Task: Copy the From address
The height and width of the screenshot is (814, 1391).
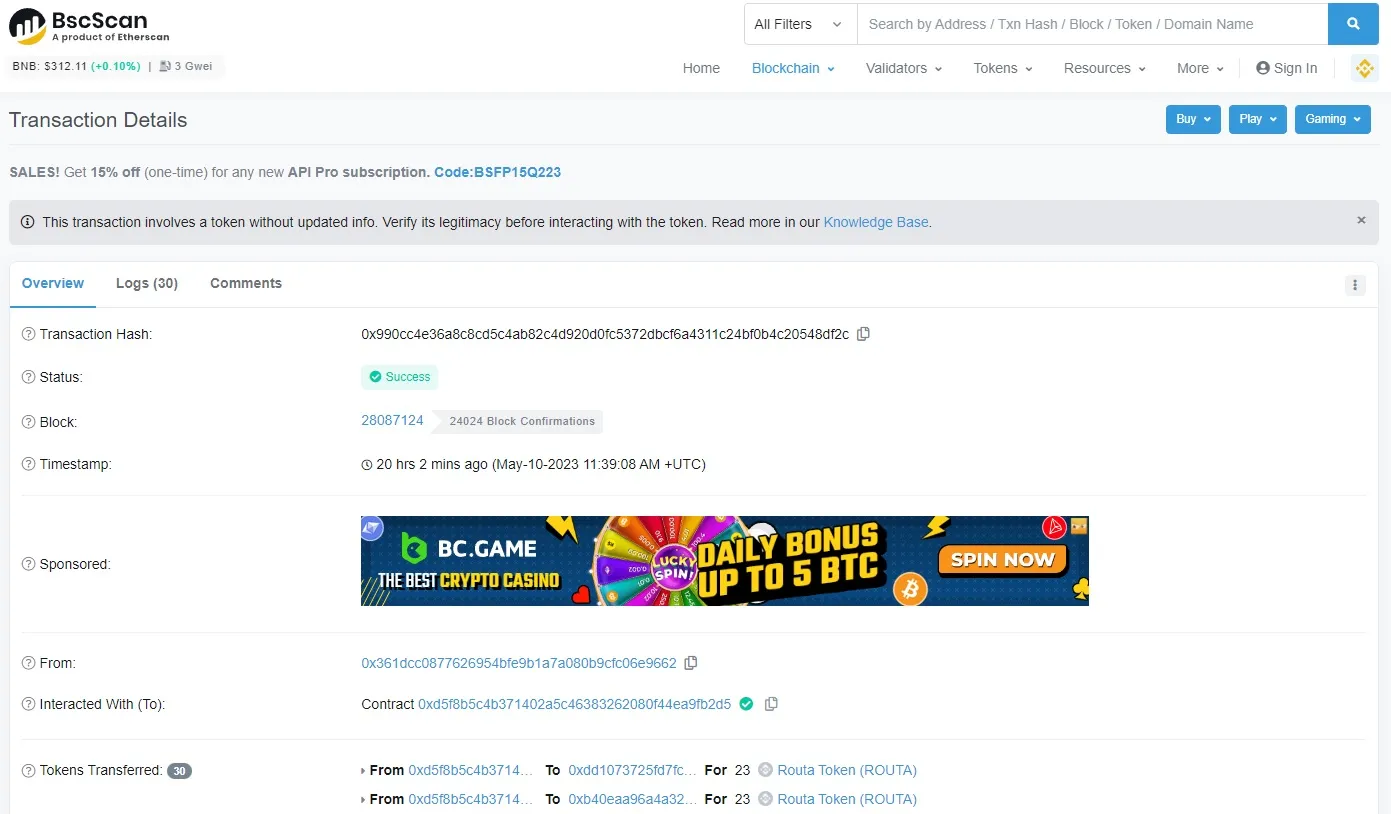Action: [691, 663]
